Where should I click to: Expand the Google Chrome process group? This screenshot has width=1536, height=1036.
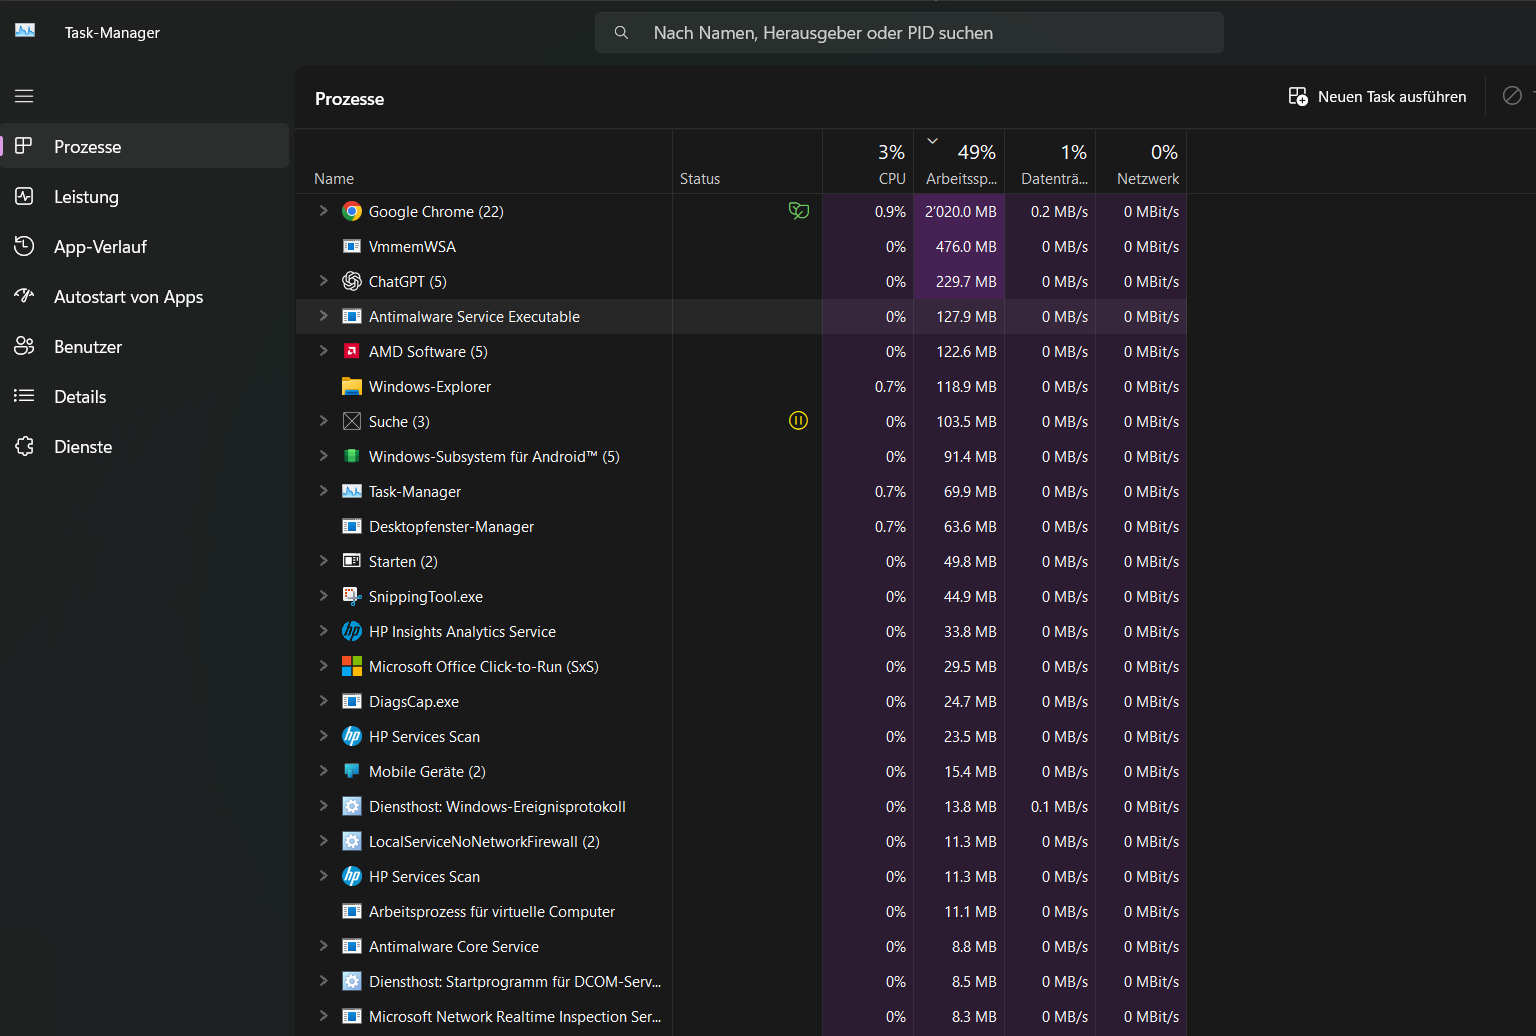[x=323, y=211]
